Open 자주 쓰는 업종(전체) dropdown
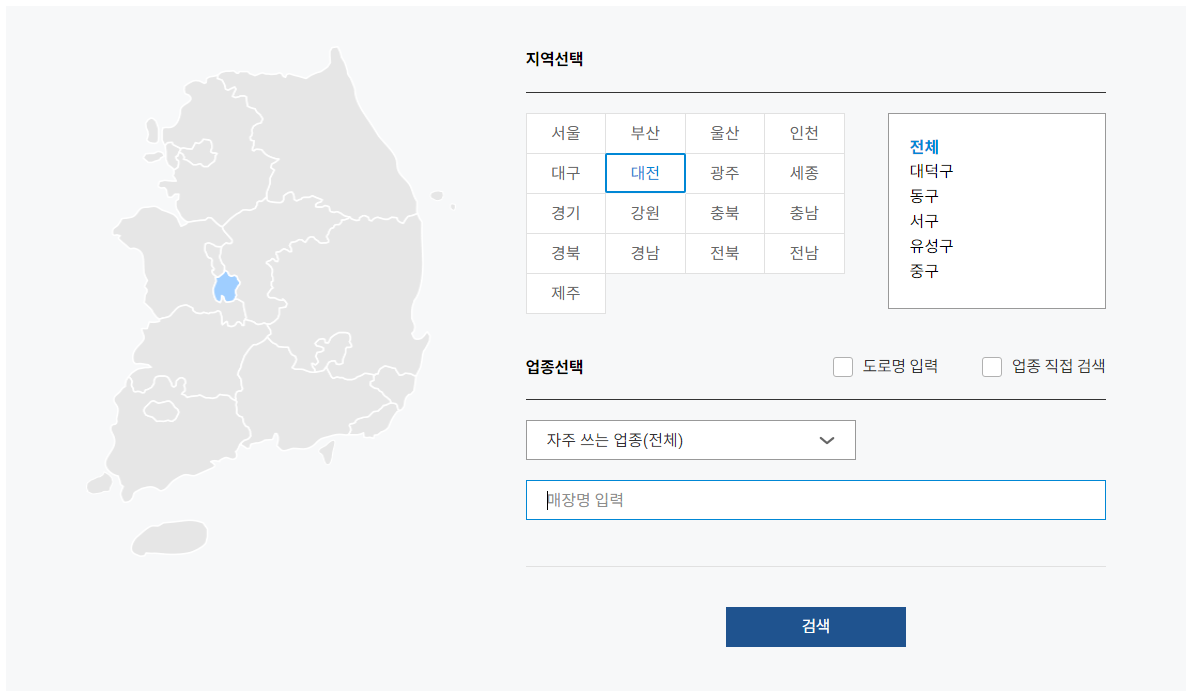Viewport: 1189px width, 691px height. 691,440
